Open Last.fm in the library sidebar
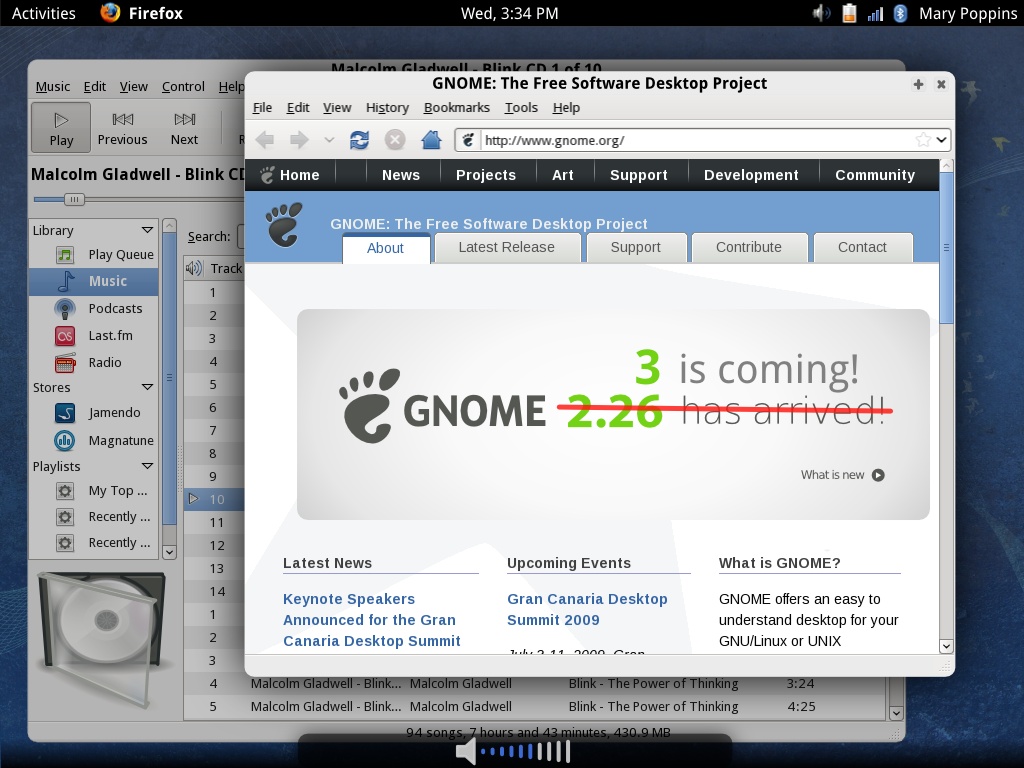This screenshot has width=1024, height=768. pyautogui.click(x=94, y=336)
